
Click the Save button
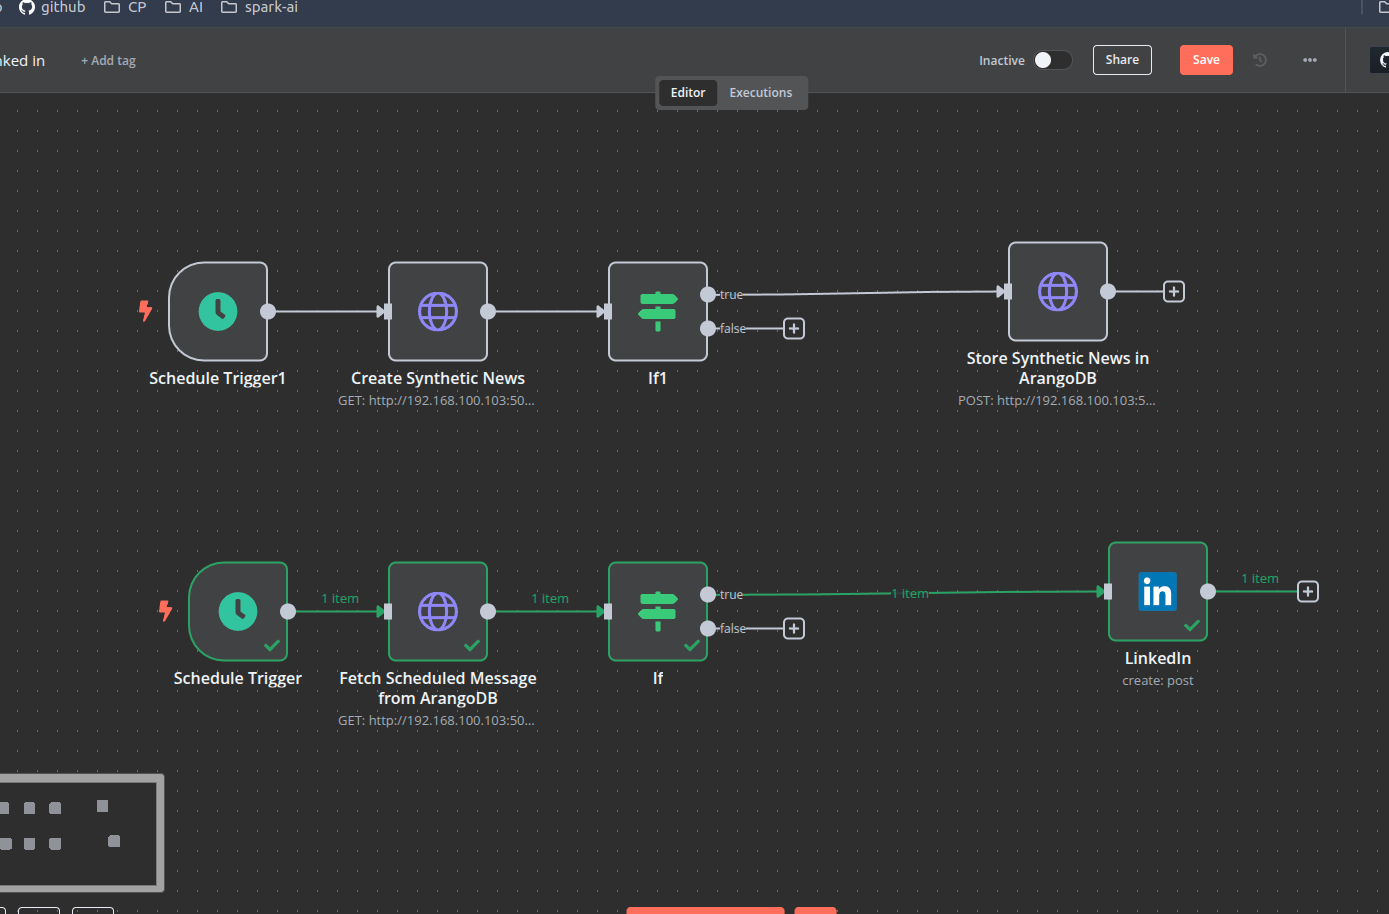(1206, 60)
